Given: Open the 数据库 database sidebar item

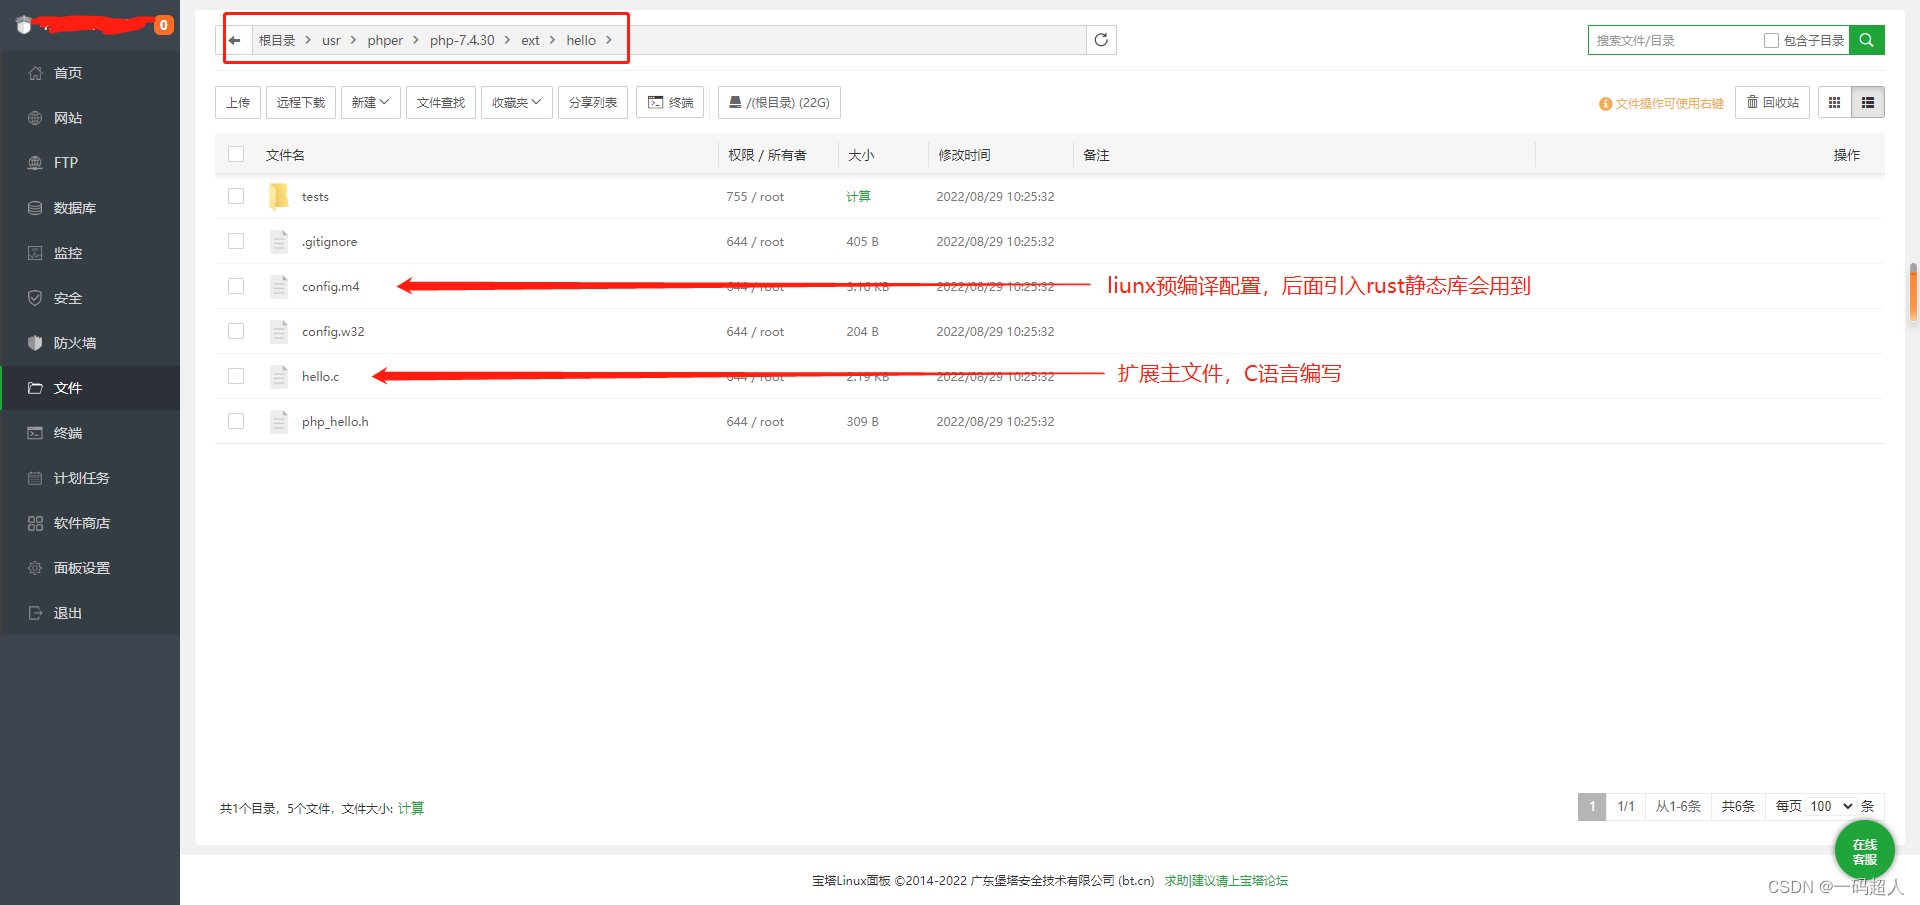Looking at the screenshot, I should tap(90, 208).
